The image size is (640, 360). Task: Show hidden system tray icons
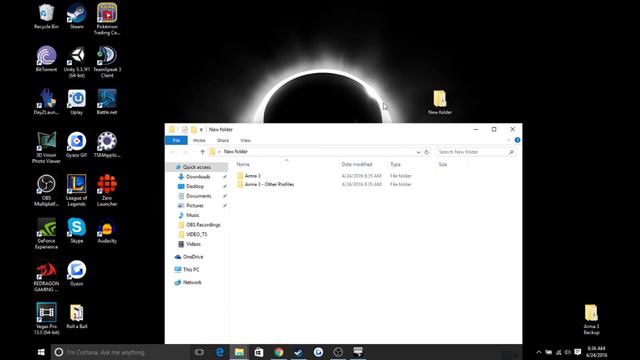pos(538,352)
